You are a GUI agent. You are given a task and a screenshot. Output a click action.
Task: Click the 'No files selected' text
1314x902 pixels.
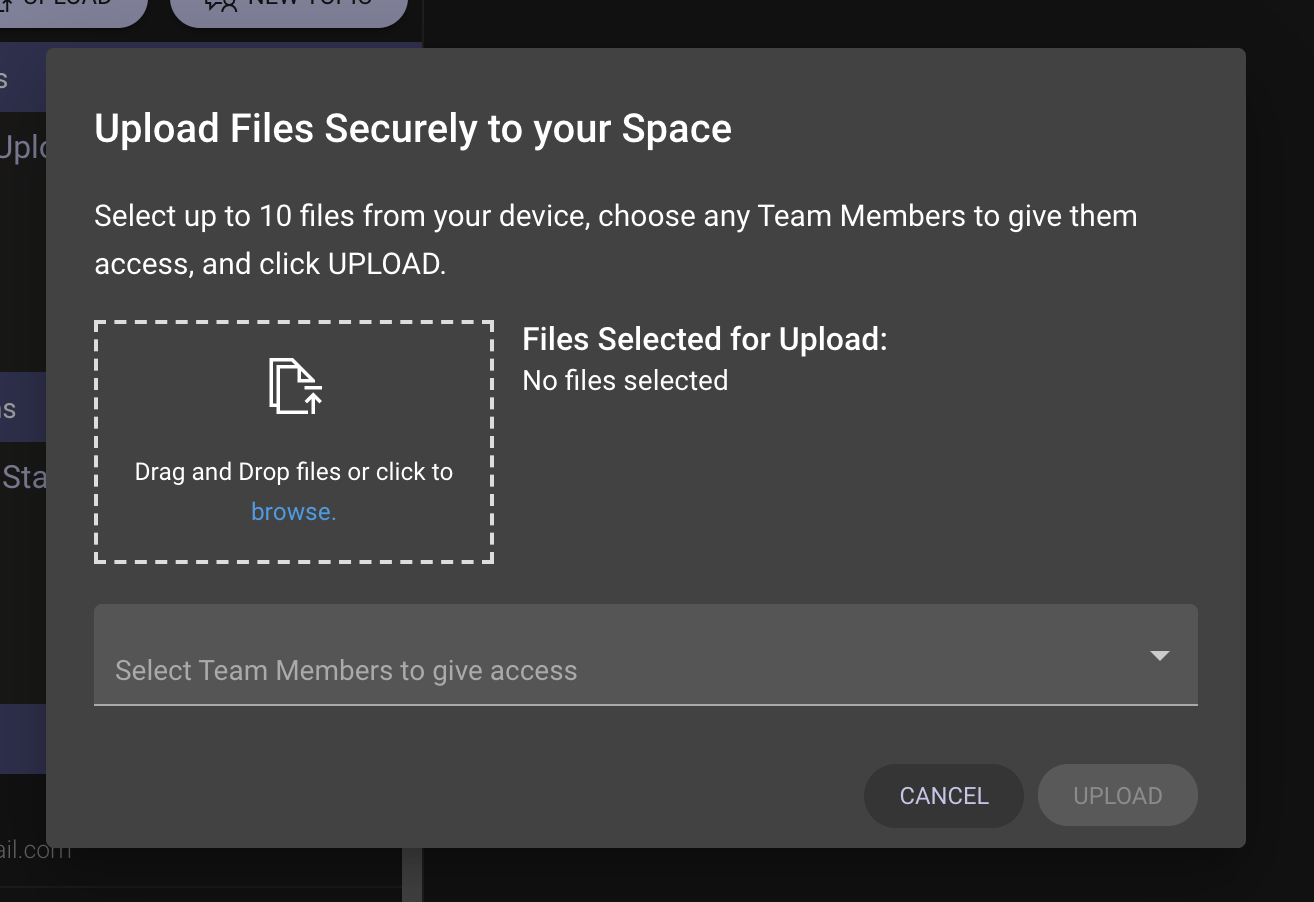click(625, 381)
